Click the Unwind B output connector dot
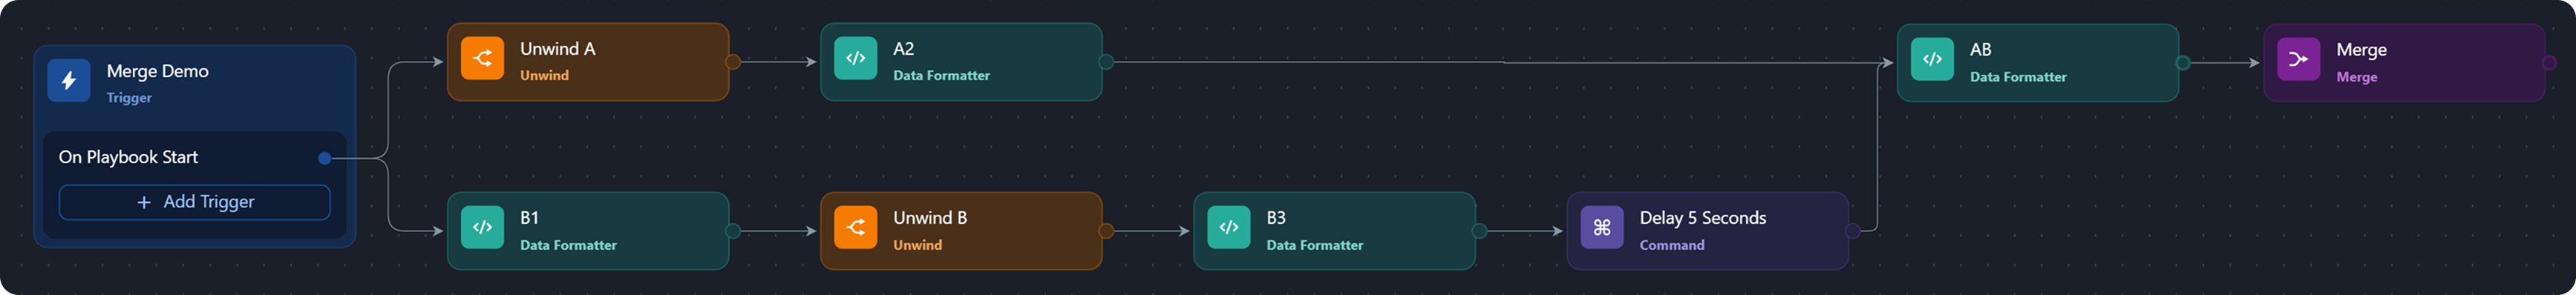This screenshot has height=295, width=2576. point(1106,231)
